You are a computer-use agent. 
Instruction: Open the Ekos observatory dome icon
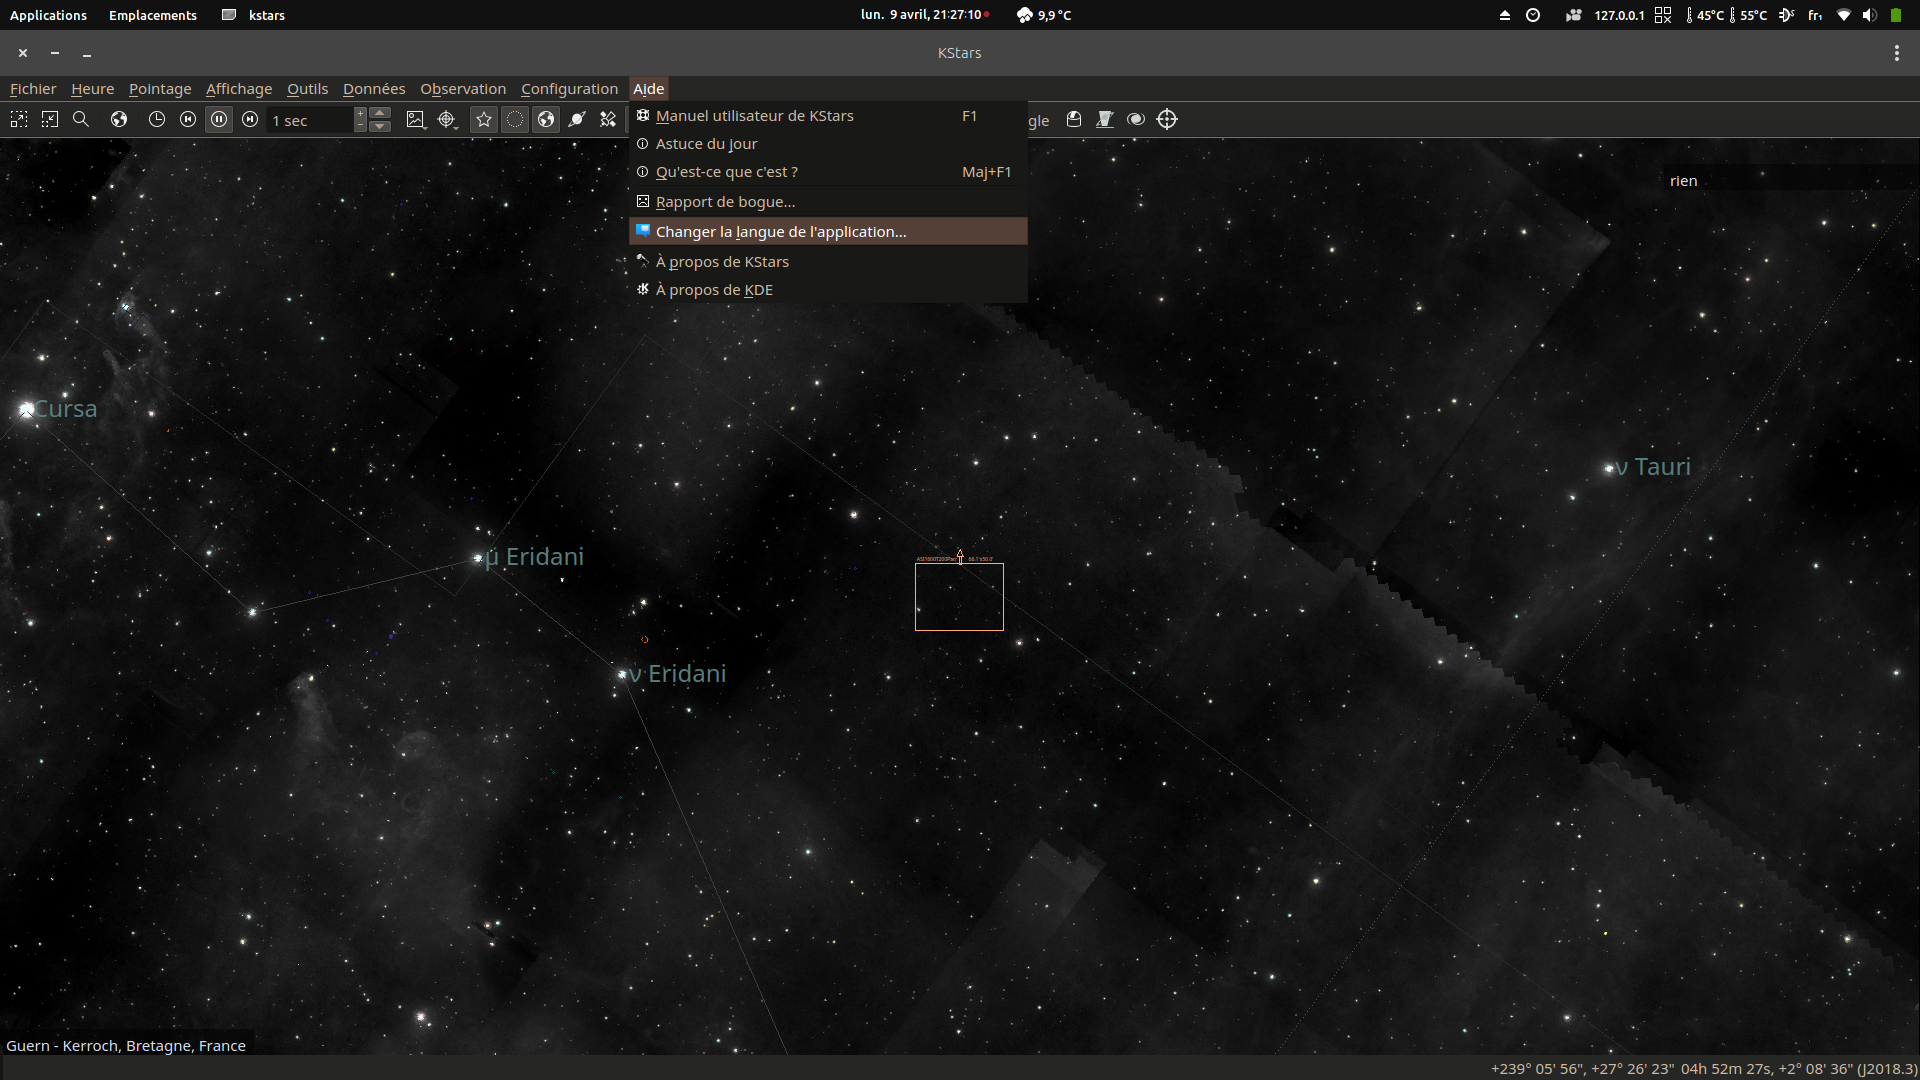pyautogui.click(x=1074, y=120)
